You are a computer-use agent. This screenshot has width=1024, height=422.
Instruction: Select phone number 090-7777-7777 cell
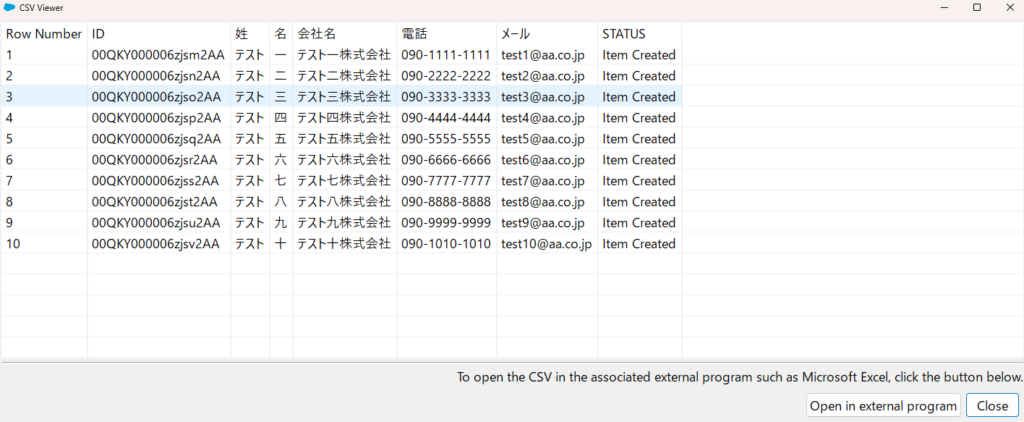coord(446,181)
